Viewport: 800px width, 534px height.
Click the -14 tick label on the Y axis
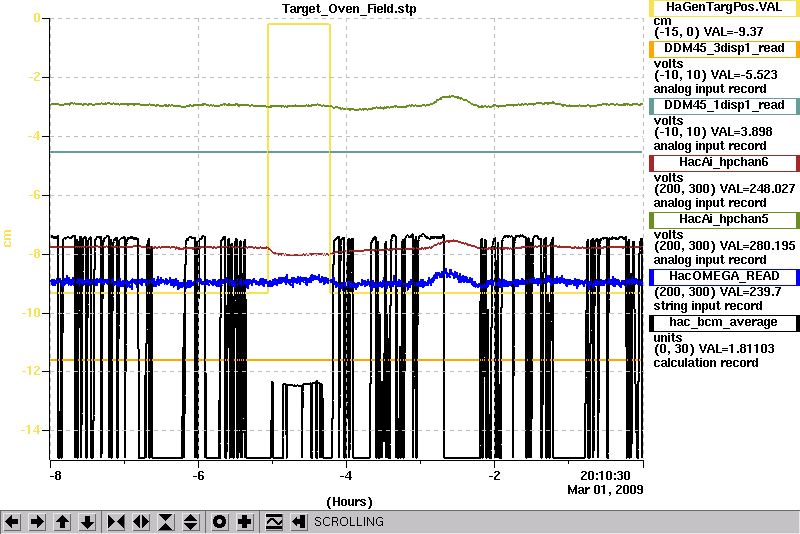coord(30,430)
